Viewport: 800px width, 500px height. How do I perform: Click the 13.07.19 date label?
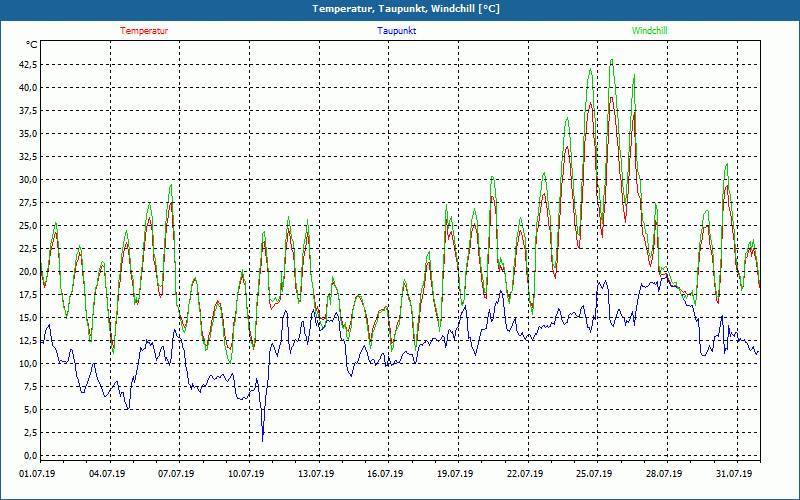[316, 473]
